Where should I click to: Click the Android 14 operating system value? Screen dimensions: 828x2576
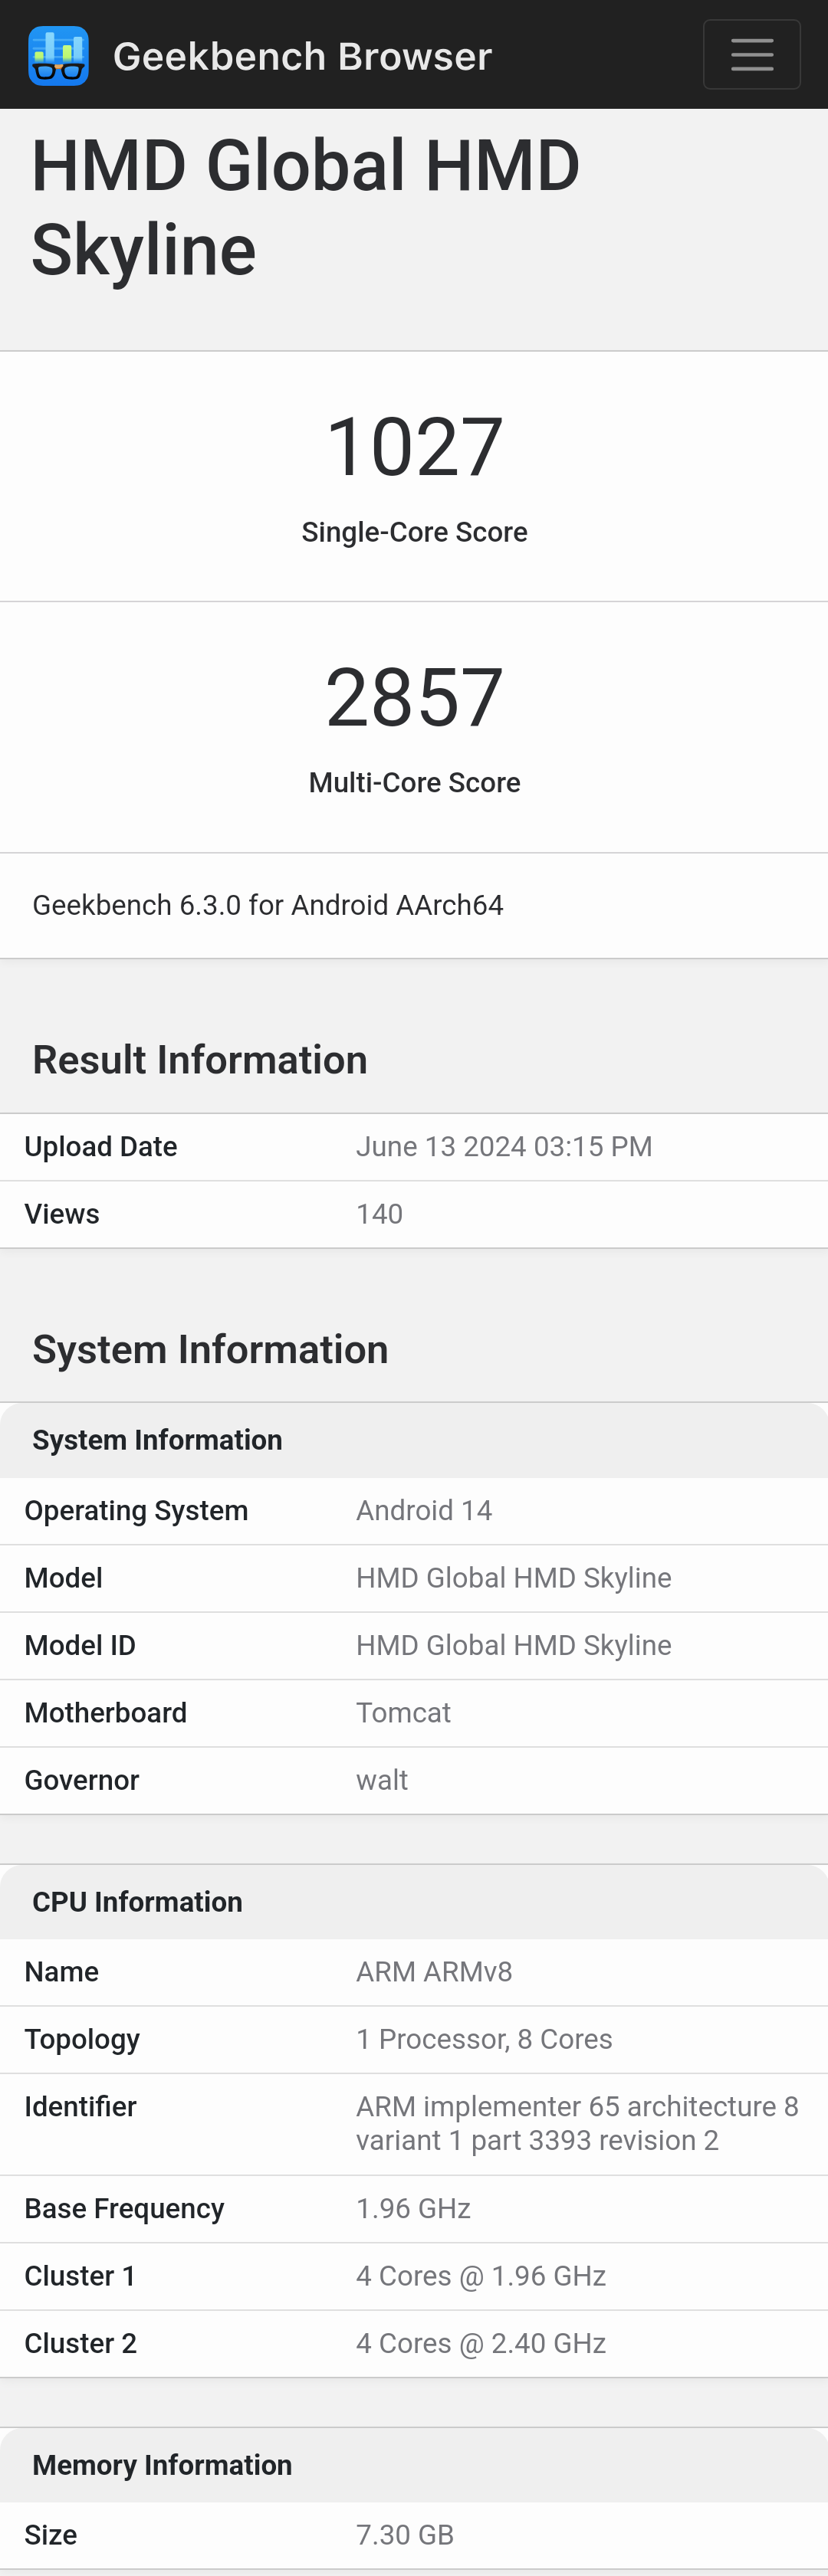pyautogui.click(x=424, y=1510)
